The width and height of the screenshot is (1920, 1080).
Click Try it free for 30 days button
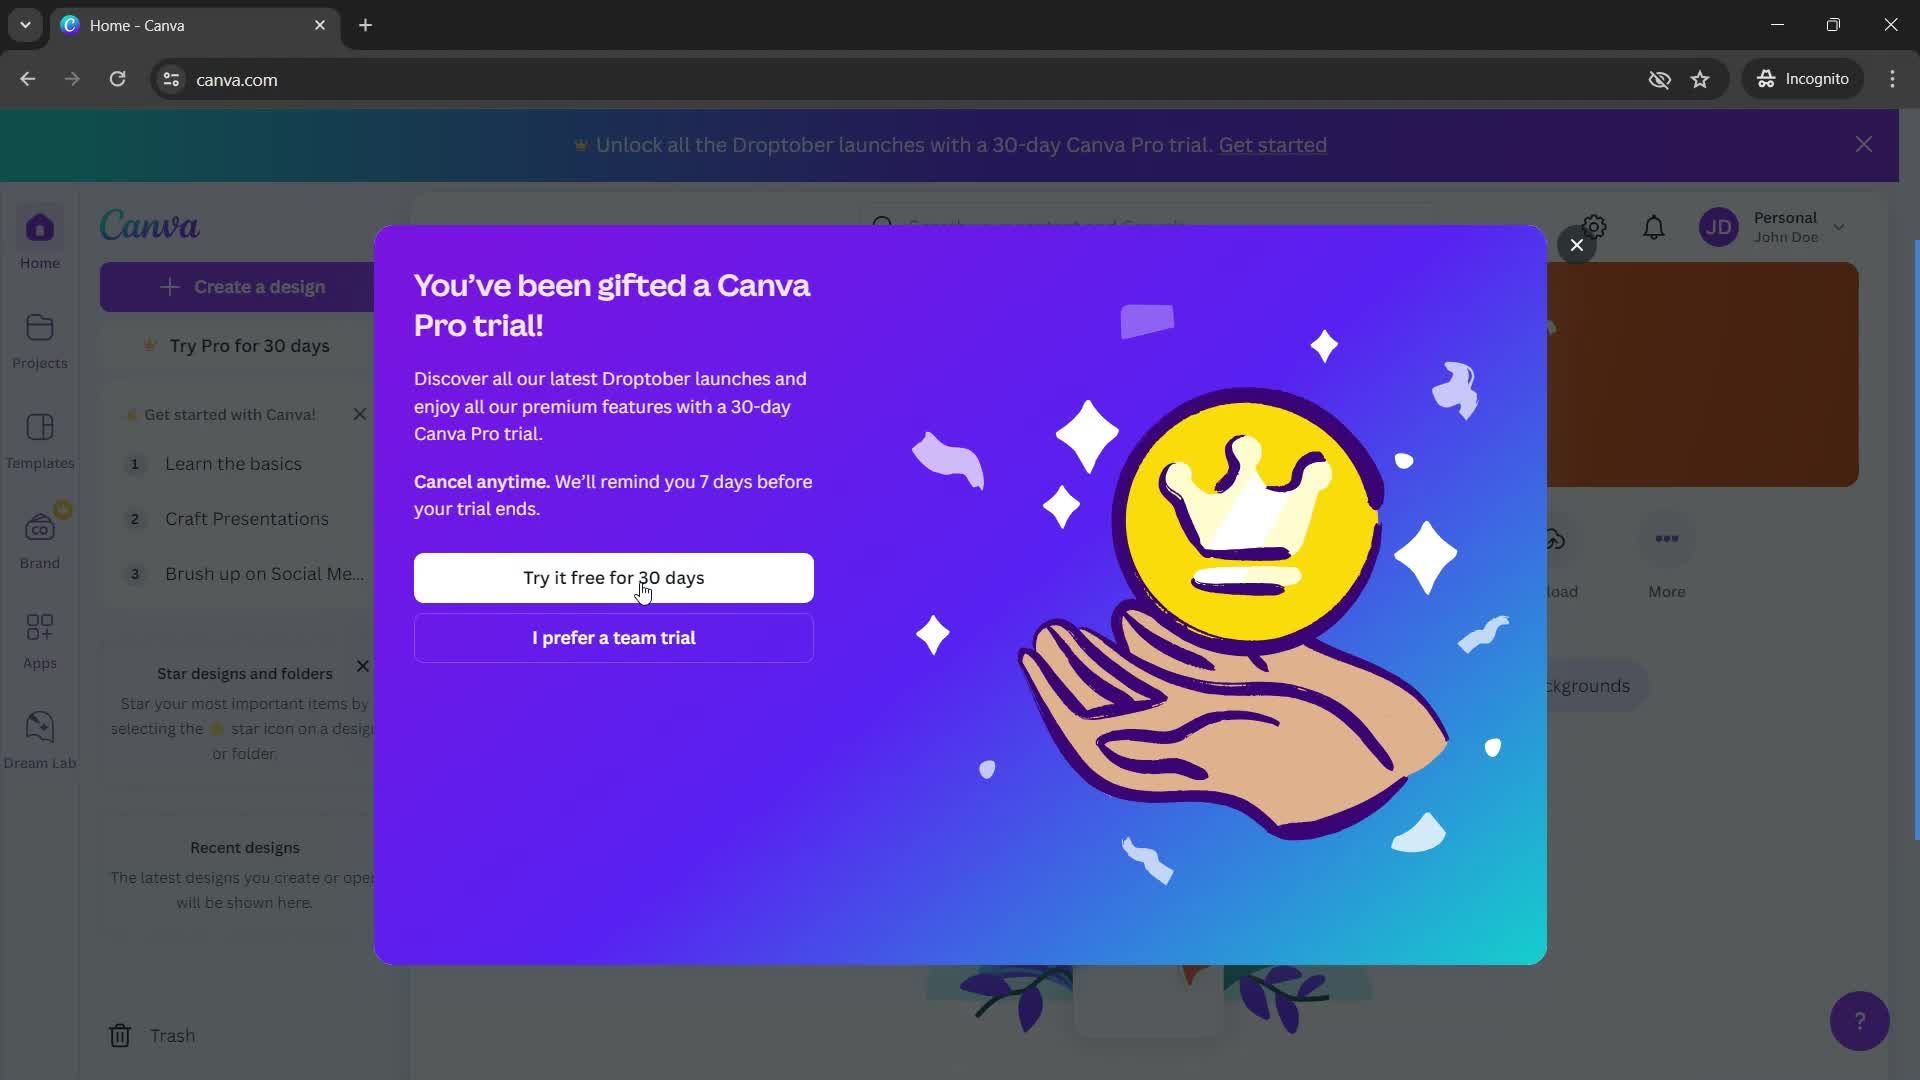(x=615, y=578)
